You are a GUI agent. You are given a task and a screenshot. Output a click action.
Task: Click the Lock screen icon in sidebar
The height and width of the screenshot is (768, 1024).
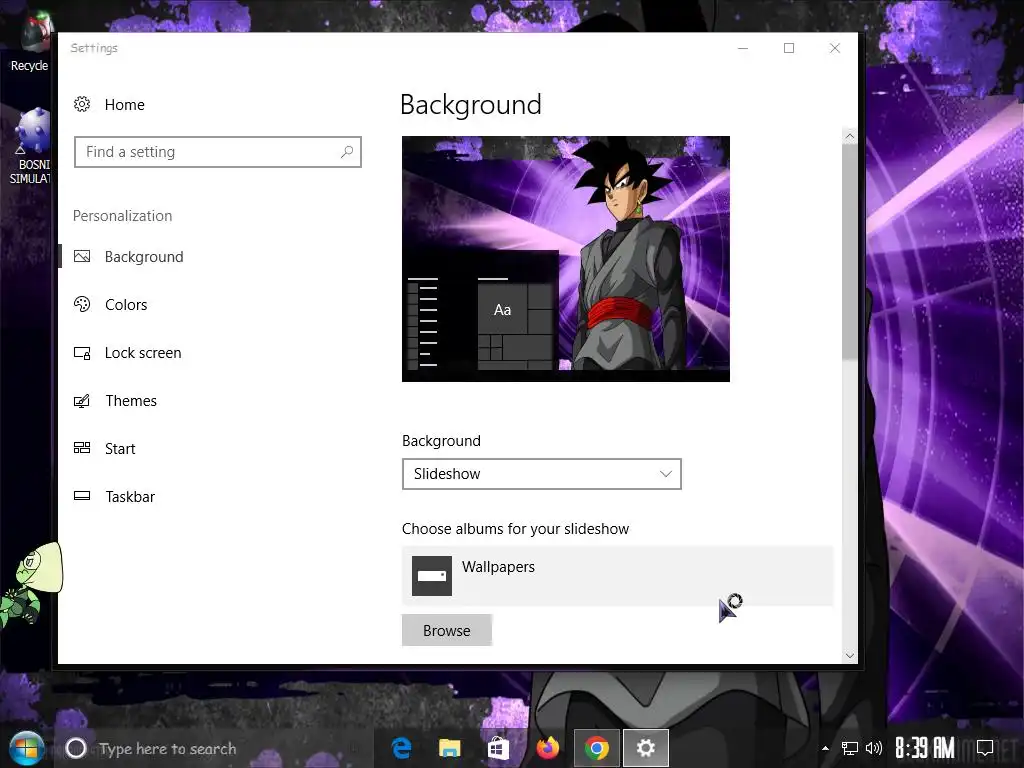82,353
